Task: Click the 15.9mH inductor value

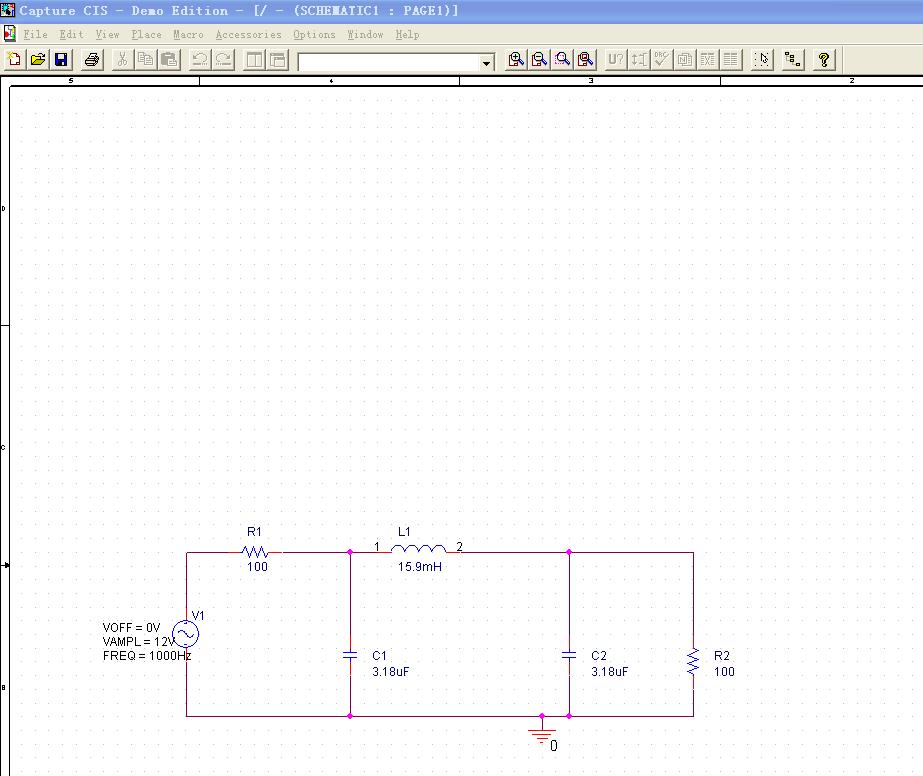Action: point(420,566)
